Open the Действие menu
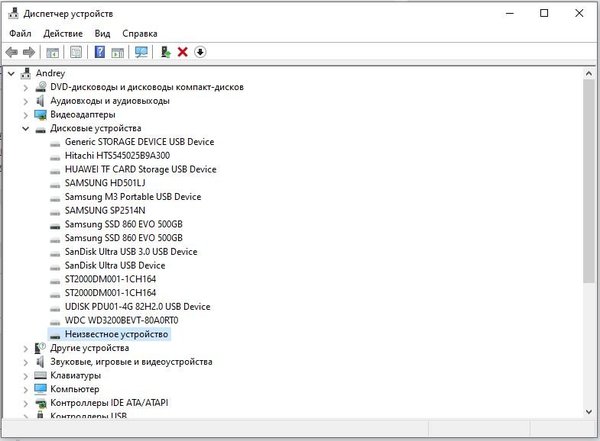600x441 pixels. 63,33
